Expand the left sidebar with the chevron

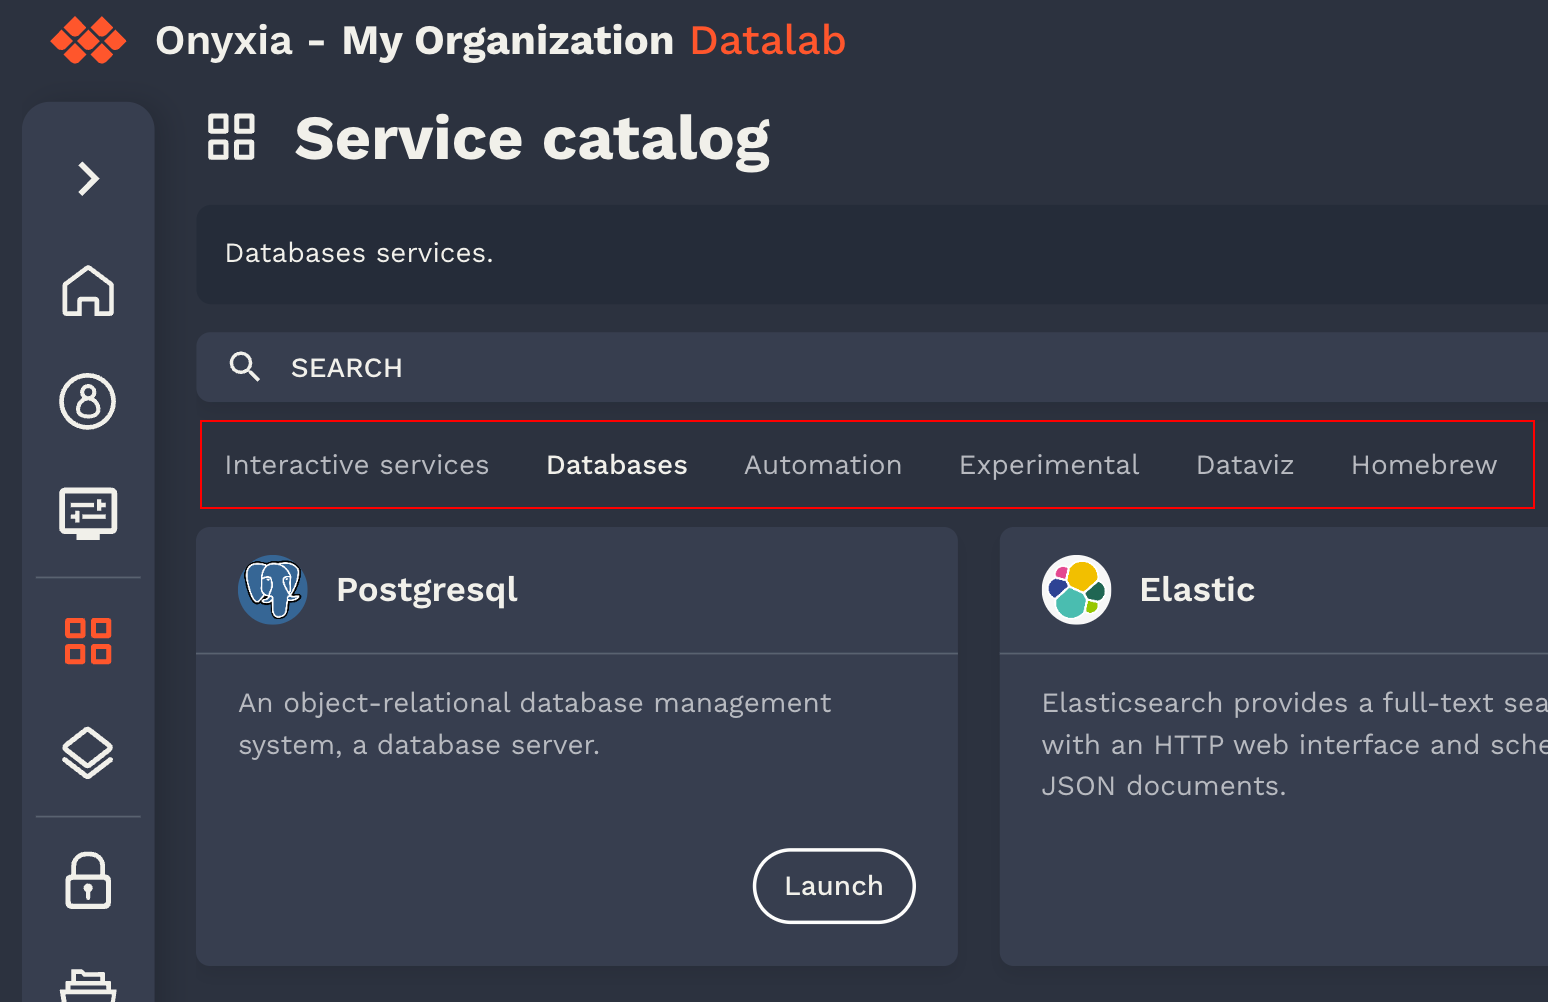click(88, 179)
